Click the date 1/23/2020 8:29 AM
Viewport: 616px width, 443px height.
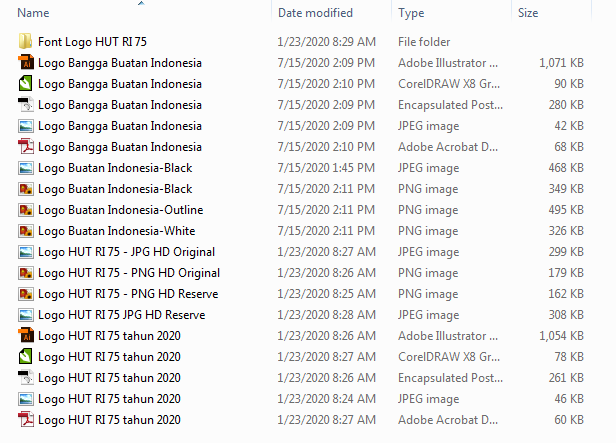(326, 42)
